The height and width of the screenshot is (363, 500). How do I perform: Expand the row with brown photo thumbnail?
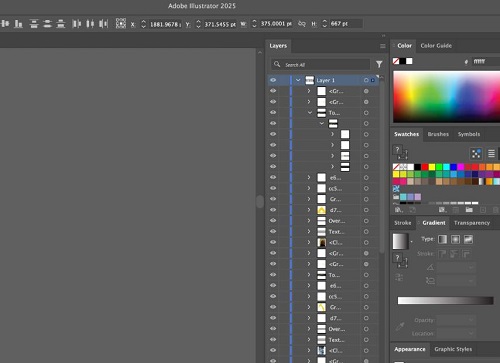[309, 242]
